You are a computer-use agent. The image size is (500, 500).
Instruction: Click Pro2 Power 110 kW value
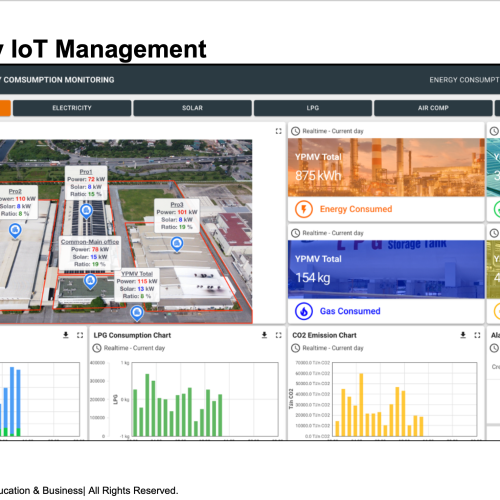(x=20, y=199)
